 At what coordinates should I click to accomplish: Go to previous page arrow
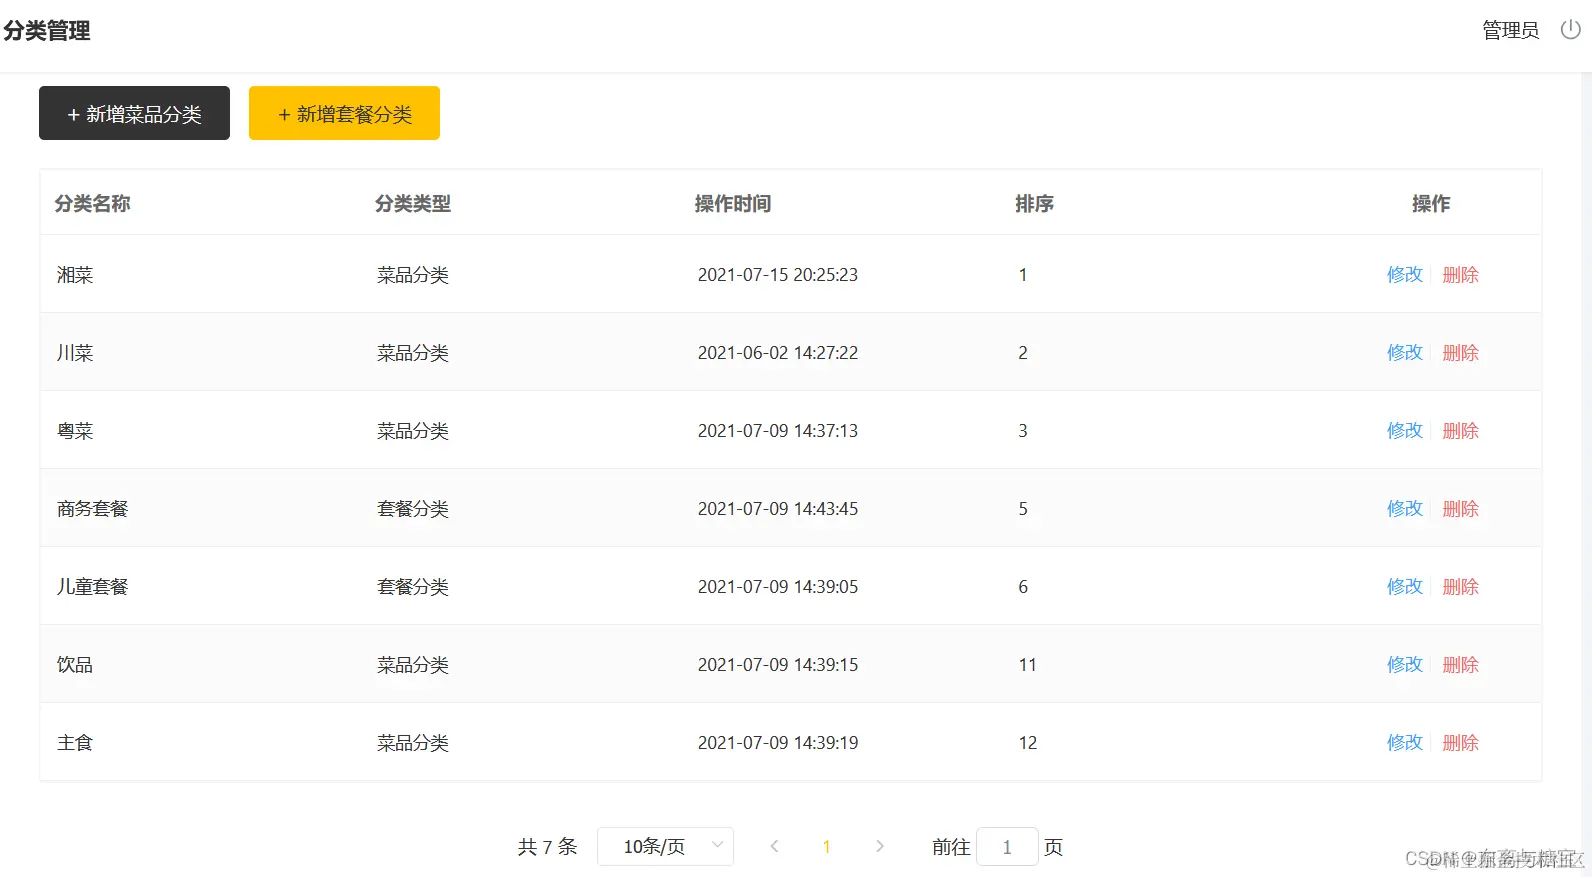(774, 846)
